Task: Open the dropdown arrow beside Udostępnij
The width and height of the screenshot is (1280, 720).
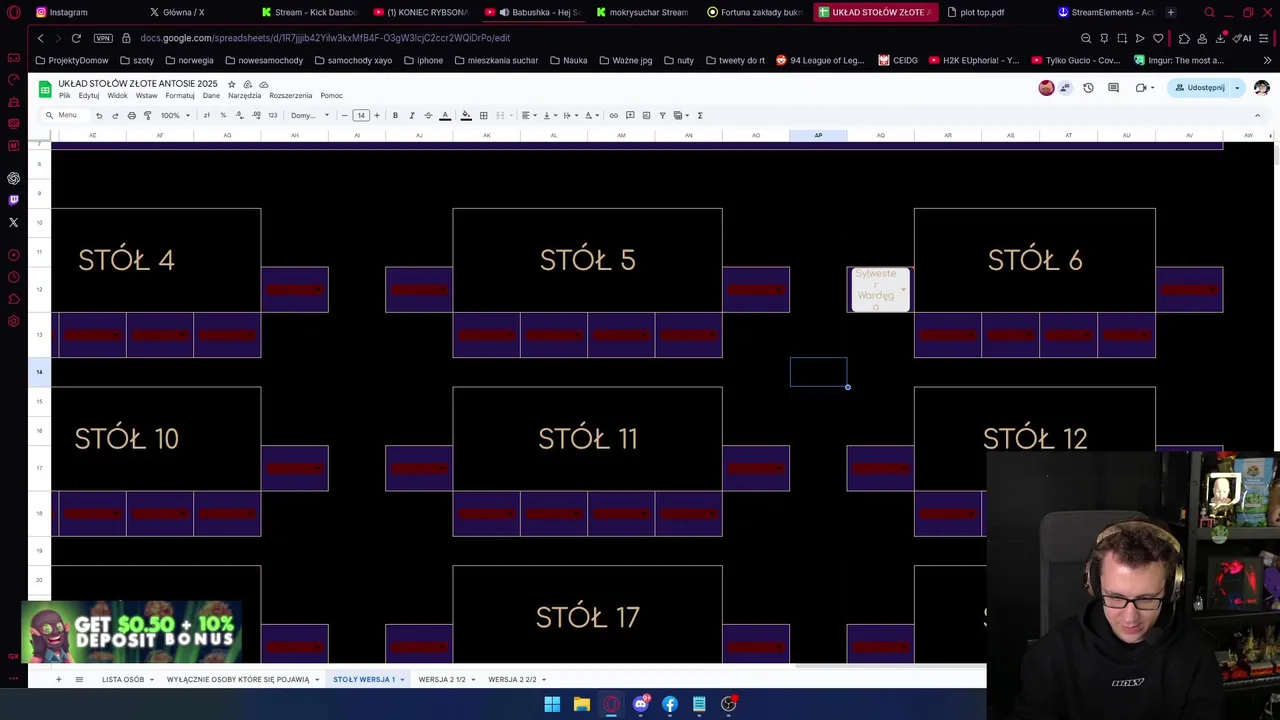Action: (x=1237, y=88)
